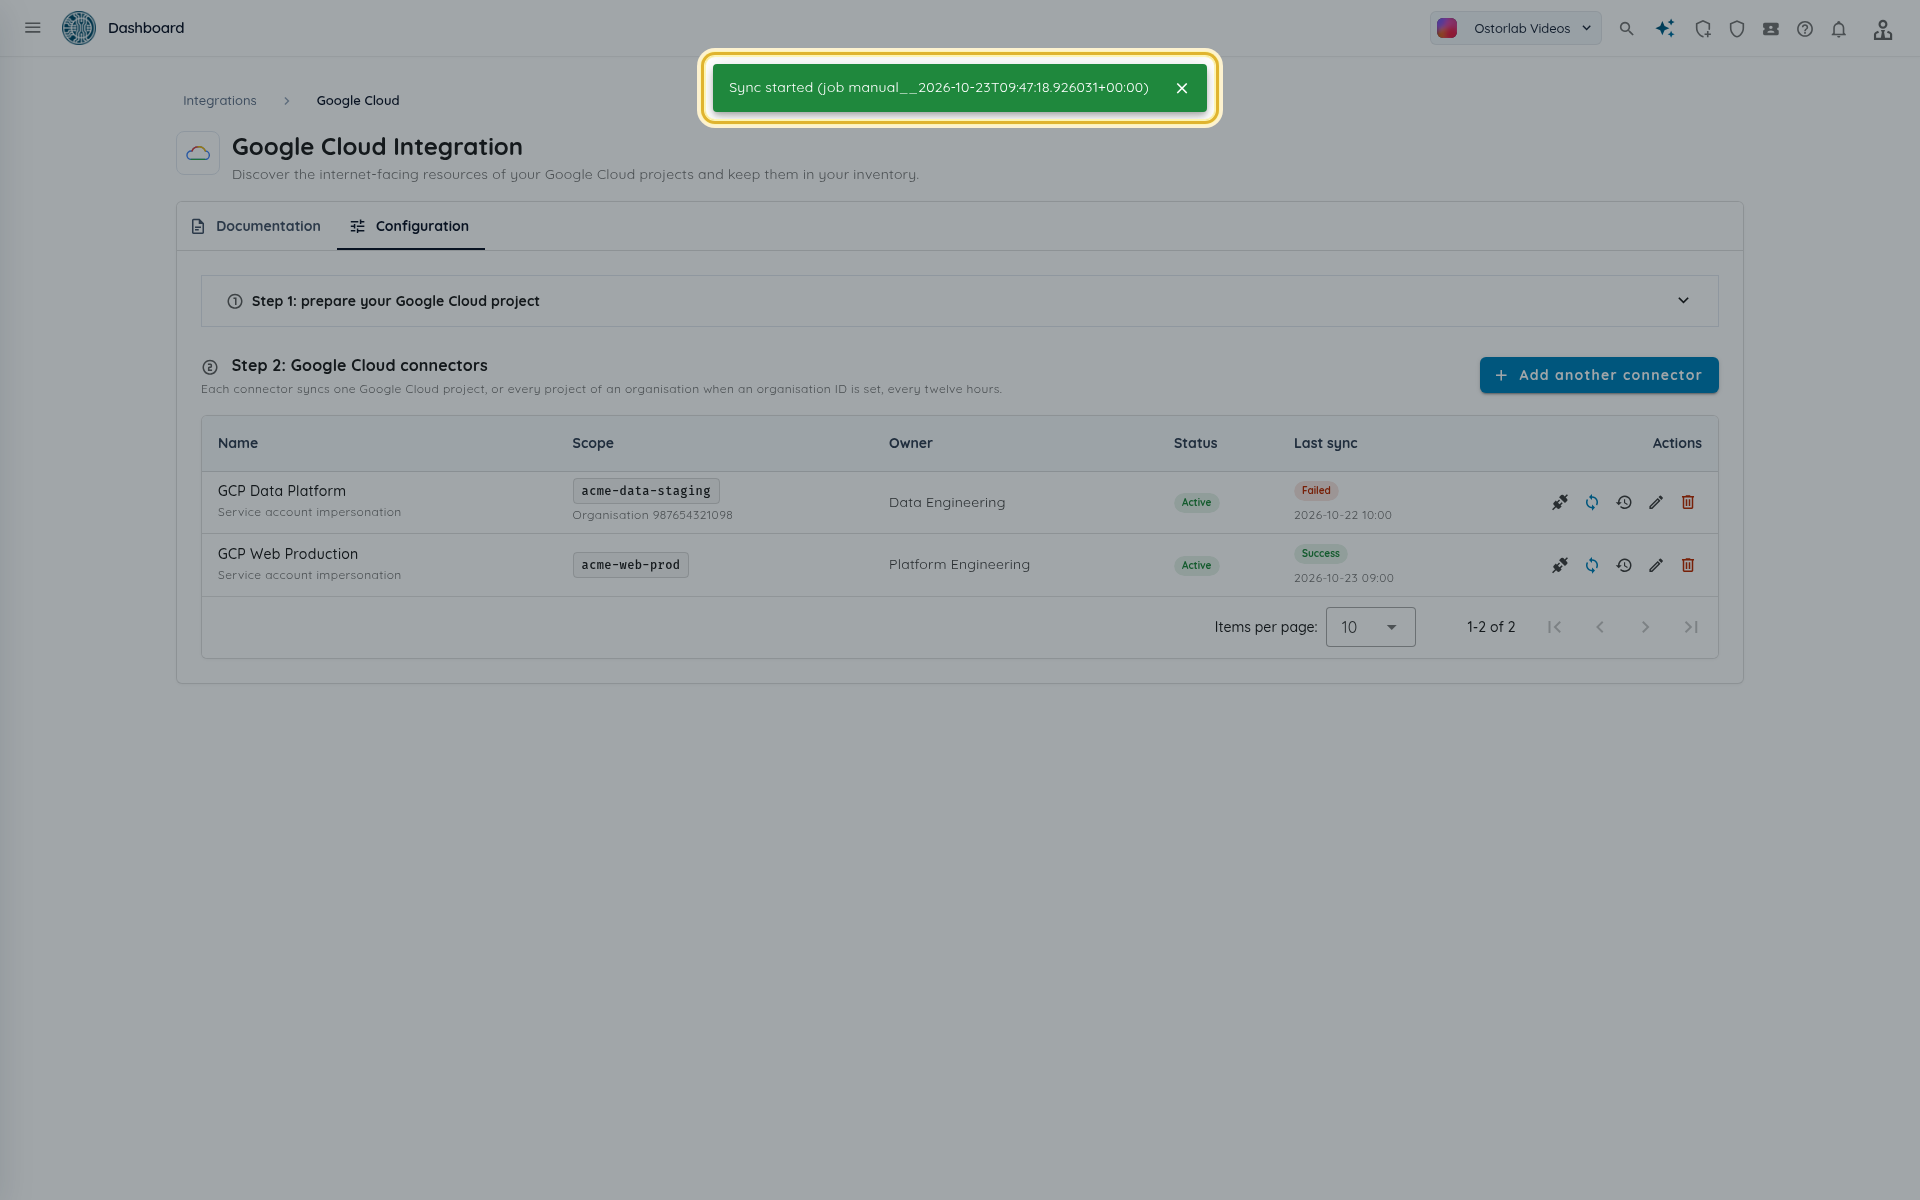Click the Failed last sync badge

click(x=1316, y=490)
